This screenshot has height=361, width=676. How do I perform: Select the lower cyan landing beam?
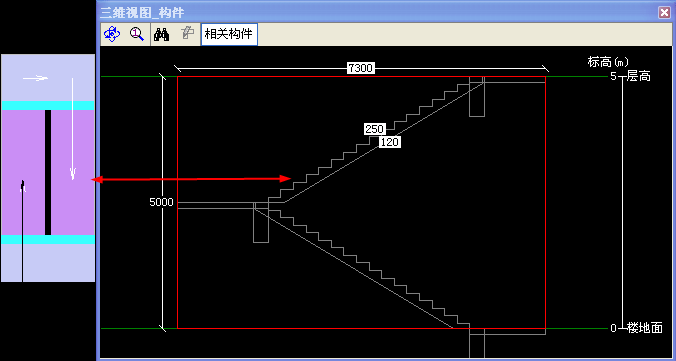pos(48,239)
